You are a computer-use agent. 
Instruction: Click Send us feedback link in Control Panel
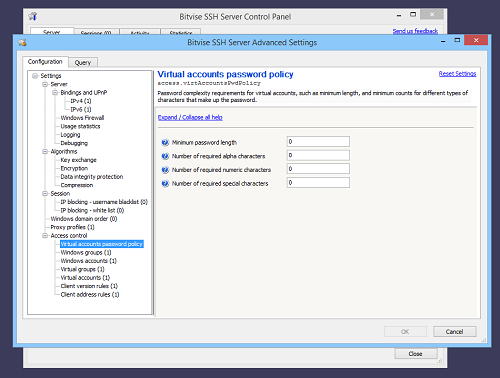point(415,31)
